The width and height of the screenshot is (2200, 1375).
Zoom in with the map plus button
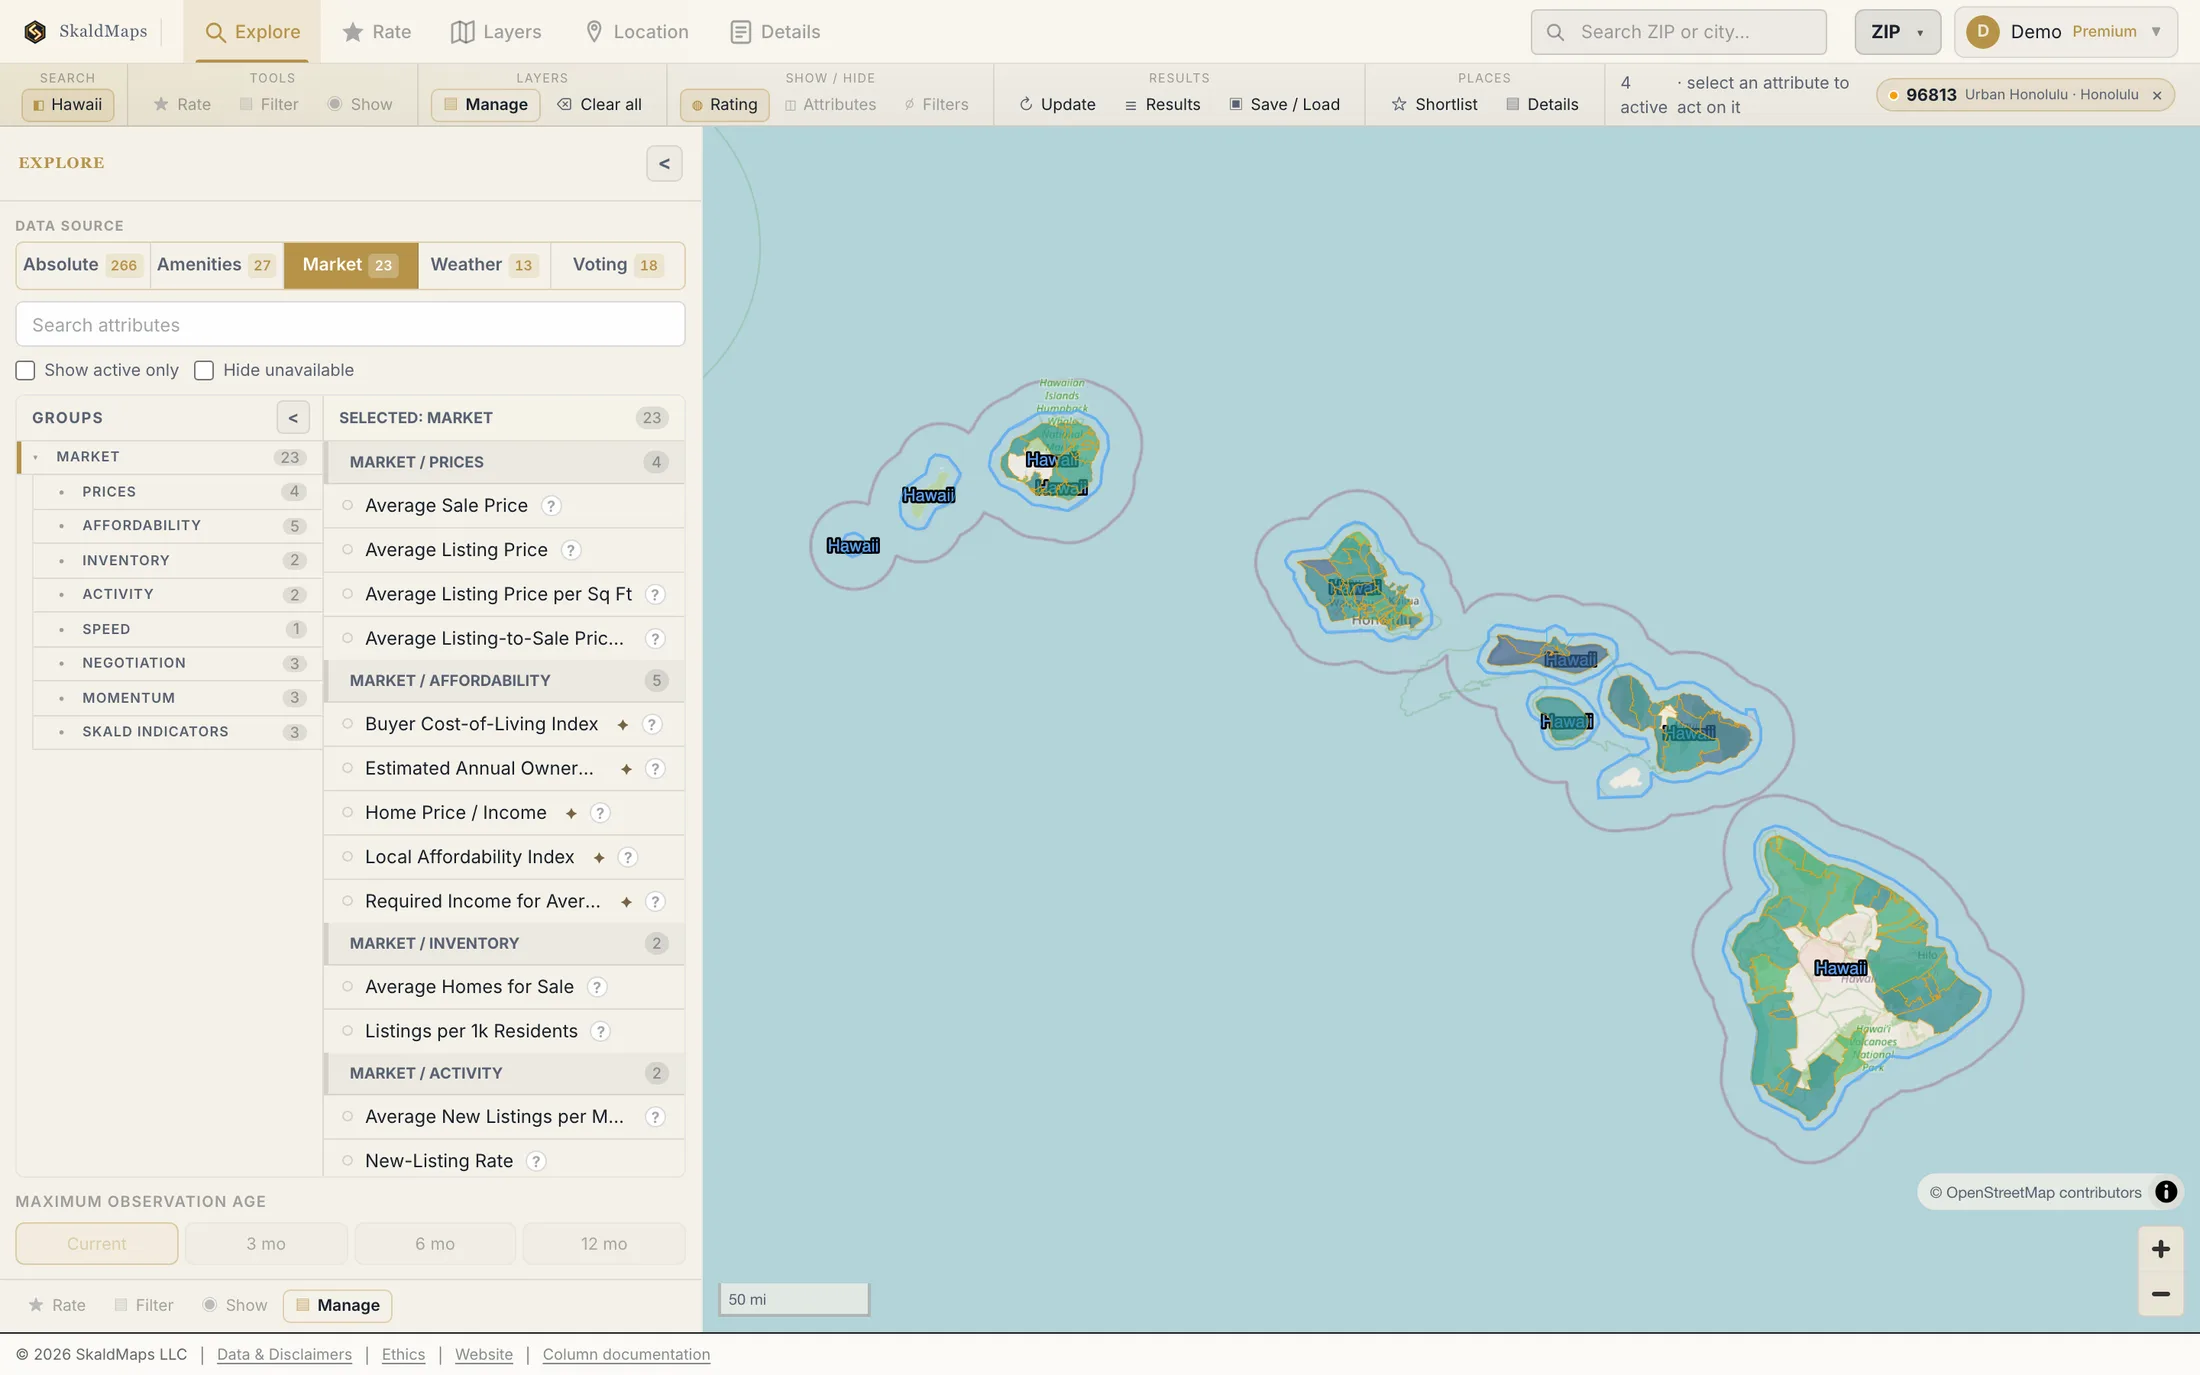(x=2160, y=1249)
